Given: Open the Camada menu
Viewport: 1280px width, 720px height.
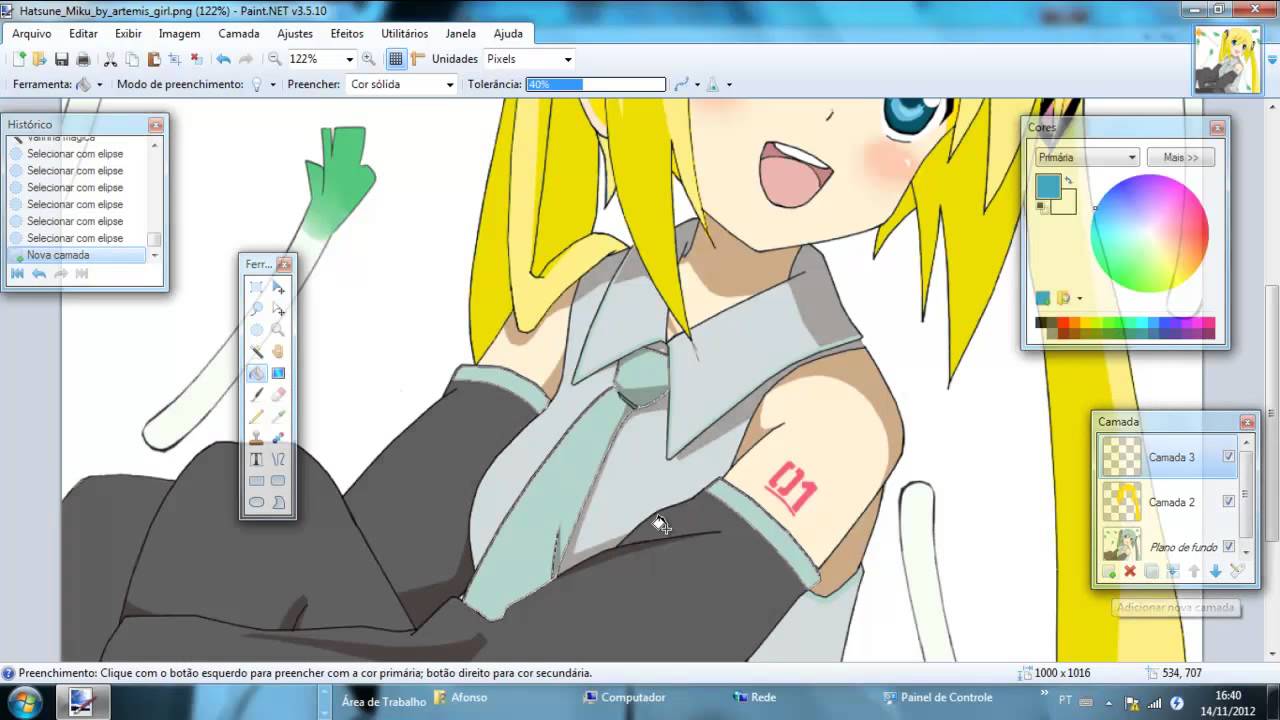Looking at the screenshot, I should 239,33.
